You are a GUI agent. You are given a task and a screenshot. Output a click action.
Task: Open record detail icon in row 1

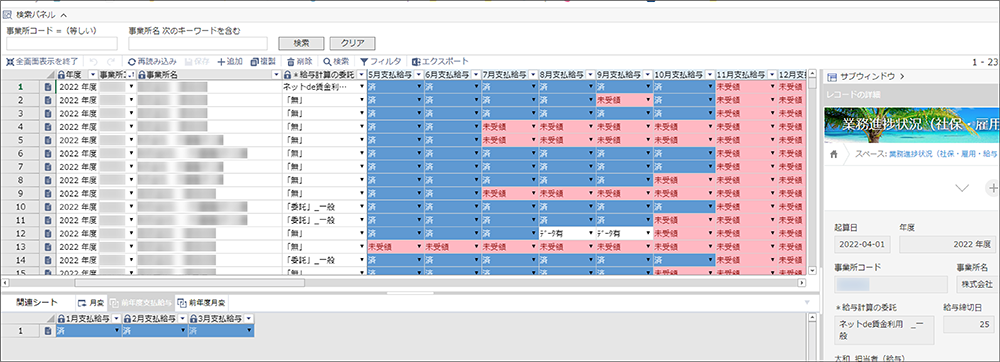[x=48, y=86]
